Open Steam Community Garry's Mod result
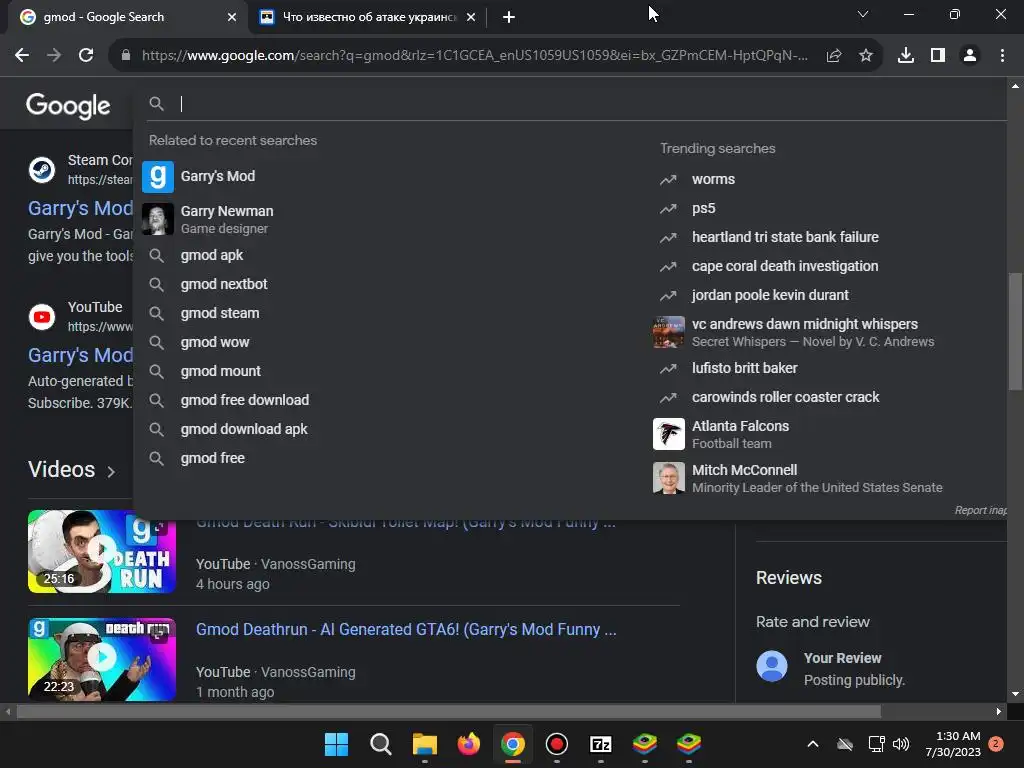This screenshot has width=1024, height=768. 80,208
